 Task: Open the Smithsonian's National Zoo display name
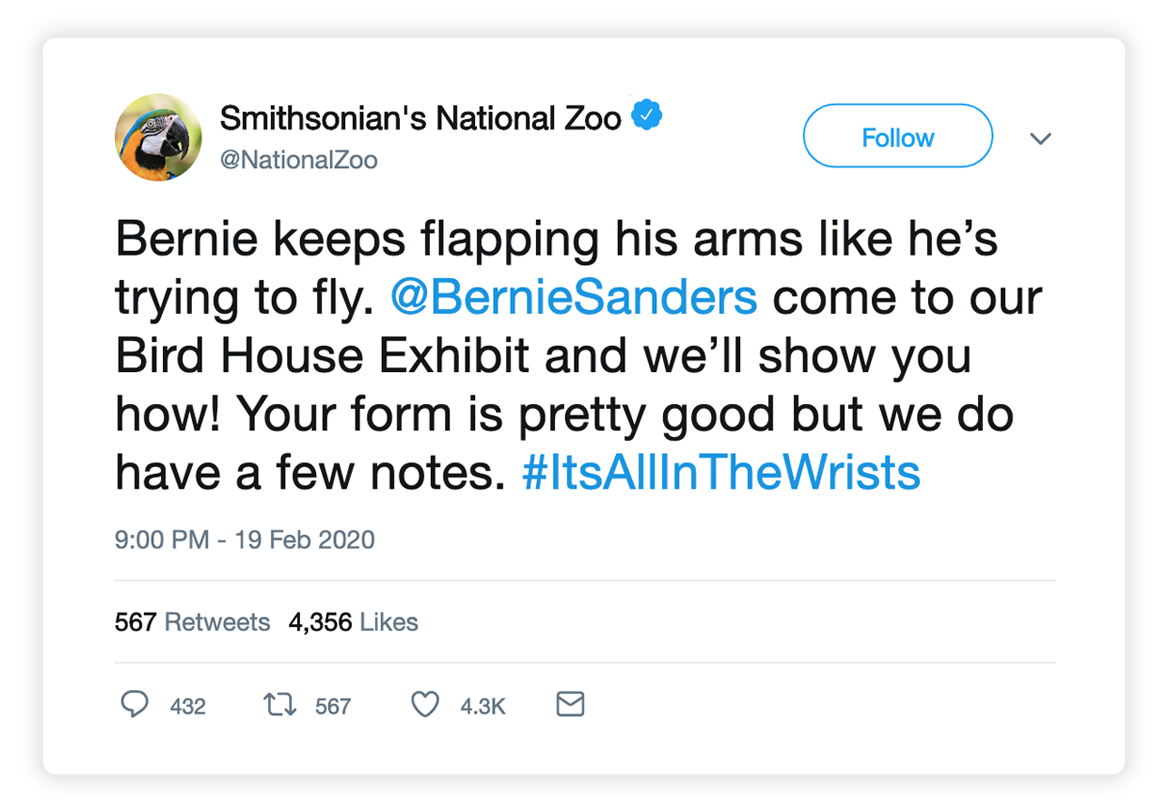(420, 118)
